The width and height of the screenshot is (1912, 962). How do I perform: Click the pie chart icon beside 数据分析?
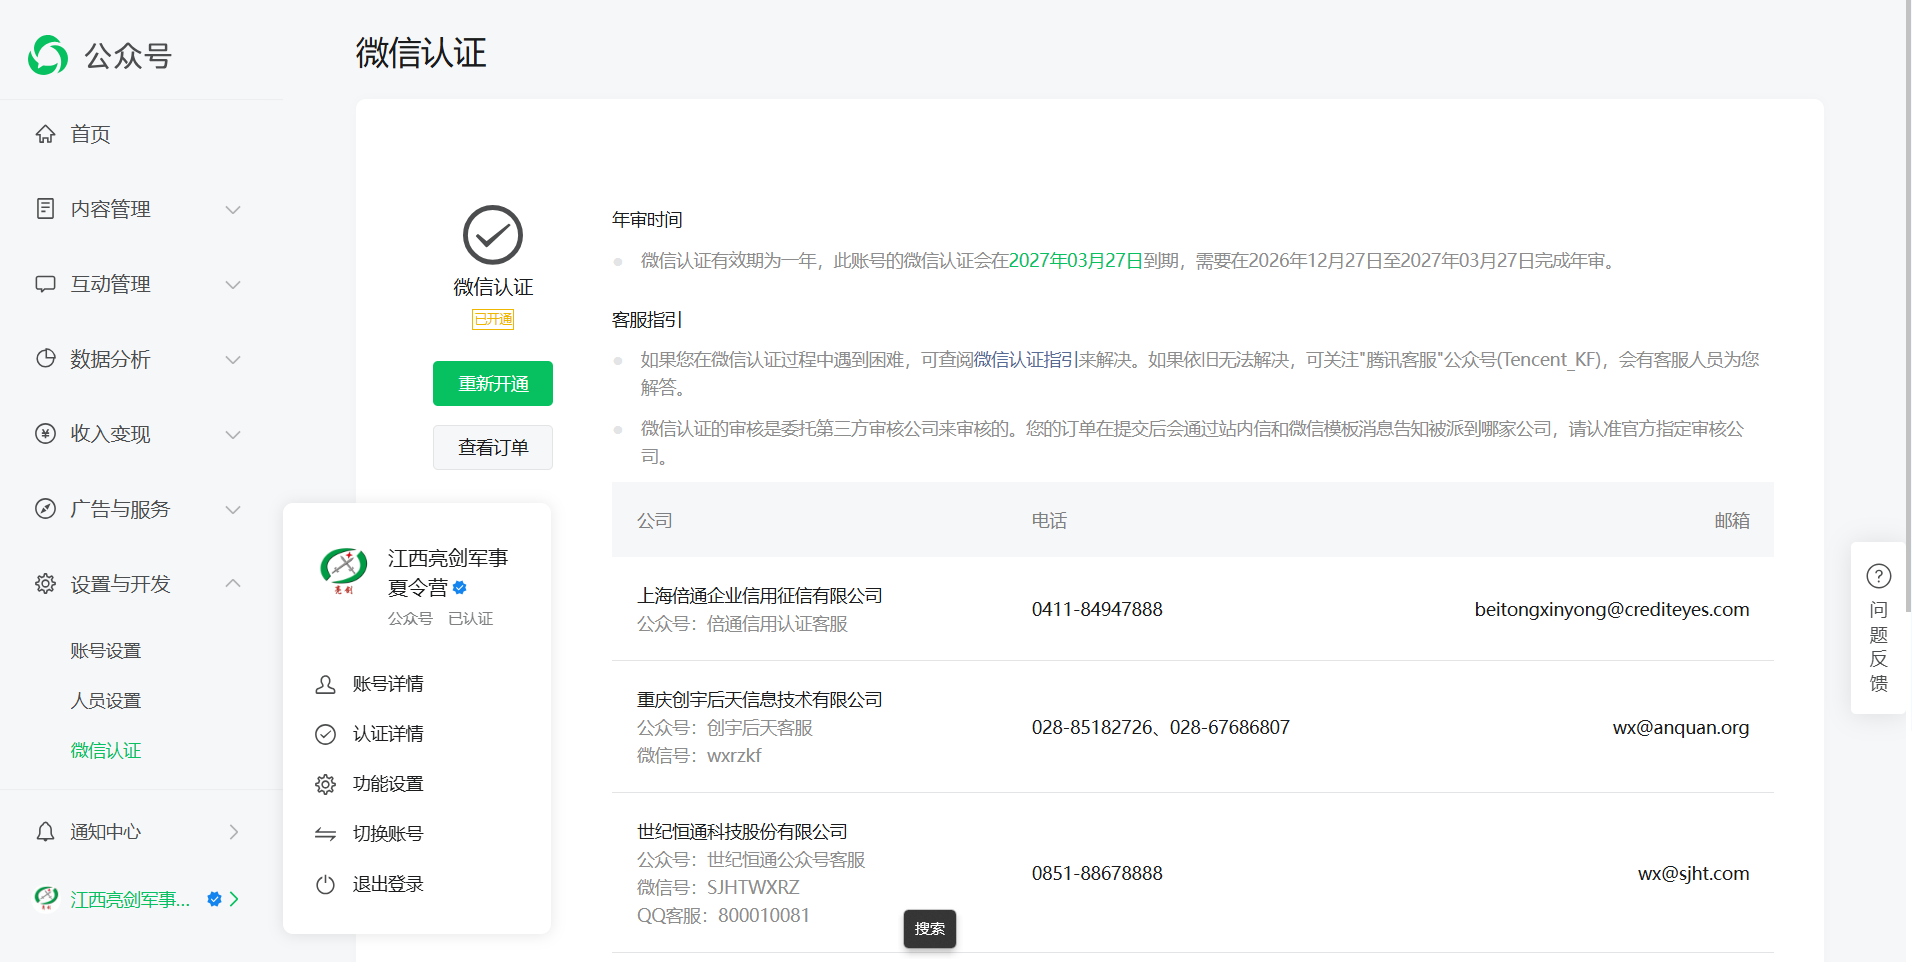[45, 358]
